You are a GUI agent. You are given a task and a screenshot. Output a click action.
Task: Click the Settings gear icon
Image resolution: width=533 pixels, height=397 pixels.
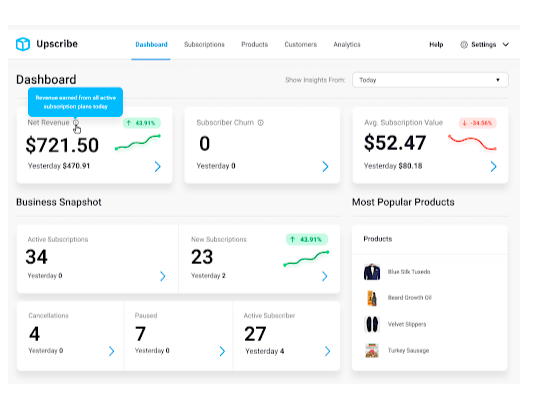click(x=464, y=45)
